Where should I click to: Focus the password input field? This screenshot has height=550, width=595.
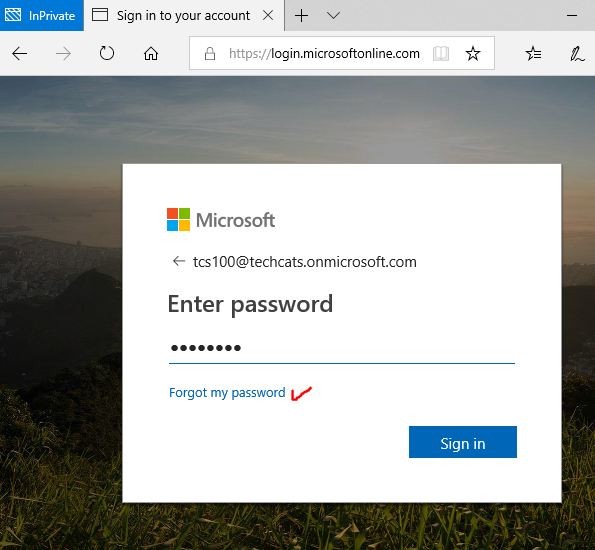342,348
